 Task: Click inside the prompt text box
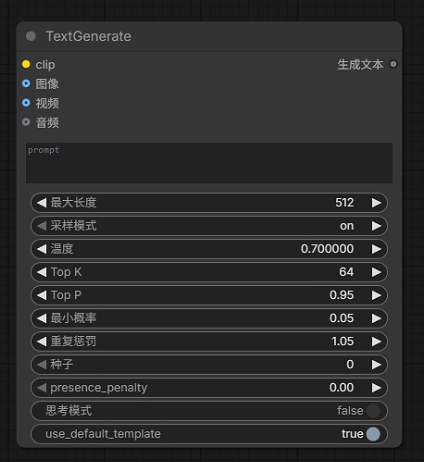[x=209, y=163]
